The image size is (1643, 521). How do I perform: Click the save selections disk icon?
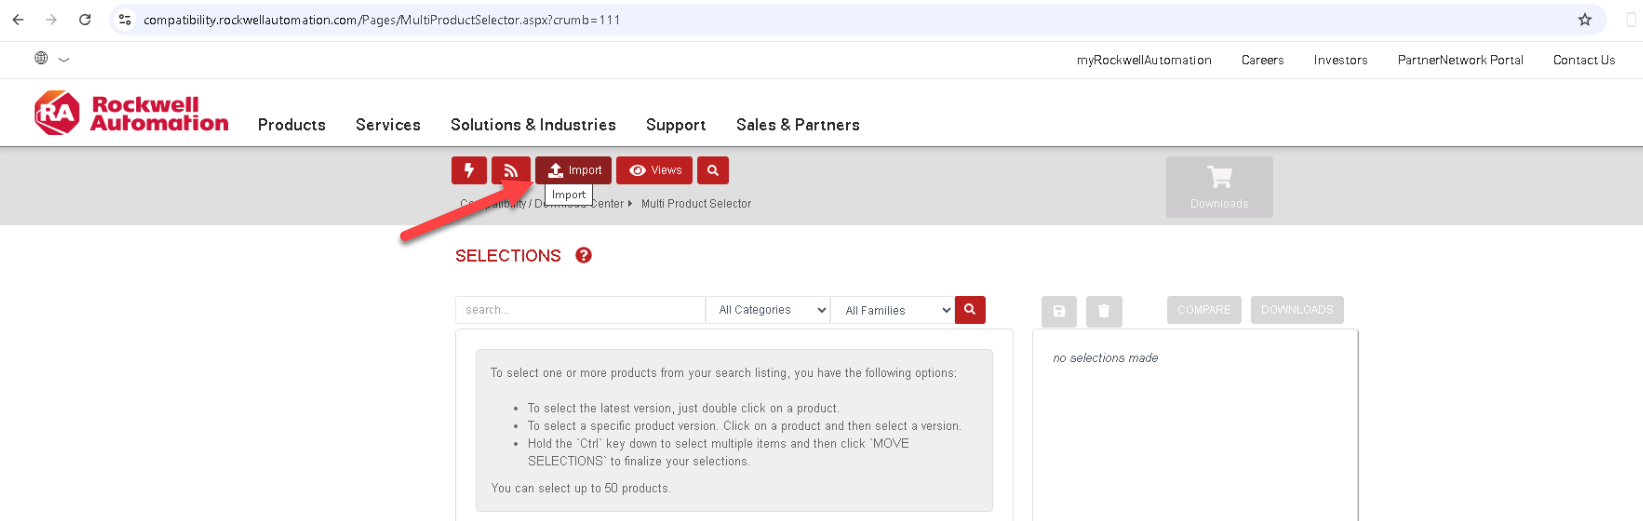point(1059,311)
